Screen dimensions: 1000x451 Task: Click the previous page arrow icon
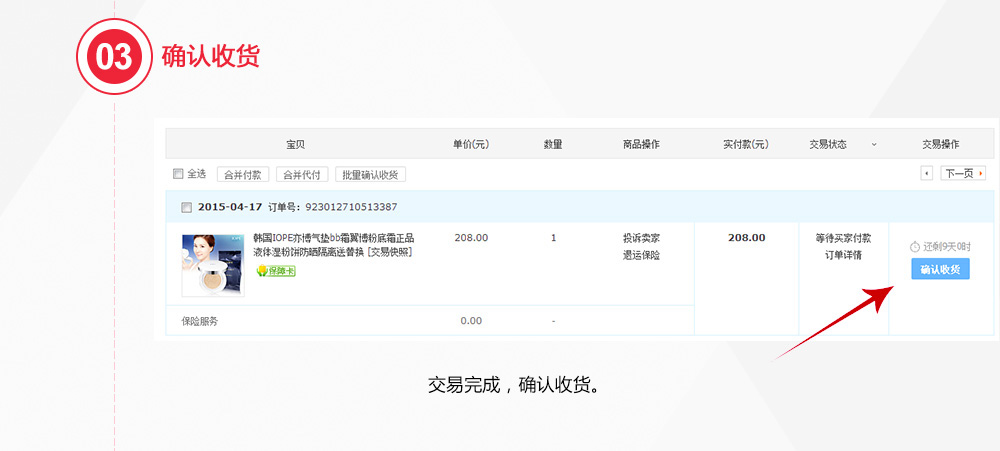pyautogui.click(x=926, y=173)
